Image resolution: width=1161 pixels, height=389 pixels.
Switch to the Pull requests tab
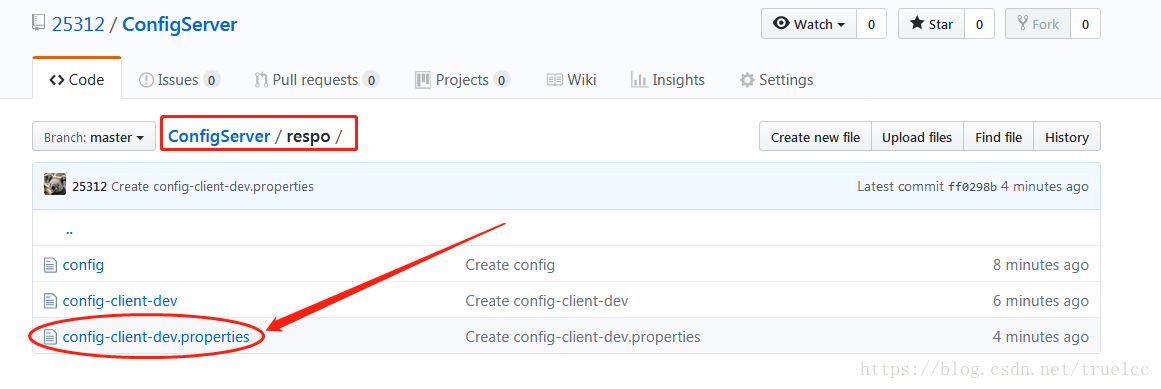click(317, 79)
